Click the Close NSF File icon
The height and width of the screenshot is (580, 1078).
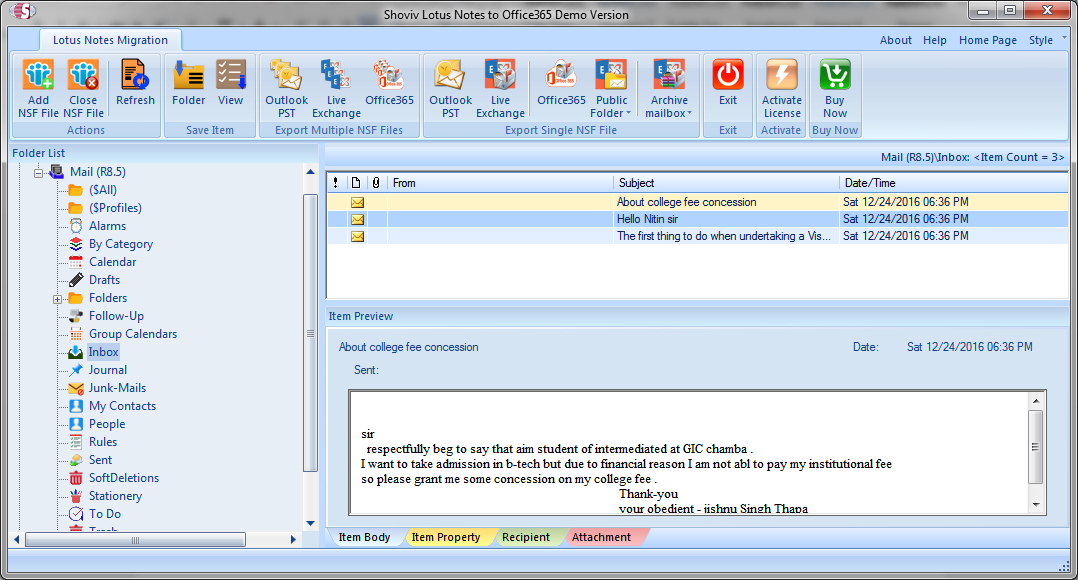tap(83, 89)
